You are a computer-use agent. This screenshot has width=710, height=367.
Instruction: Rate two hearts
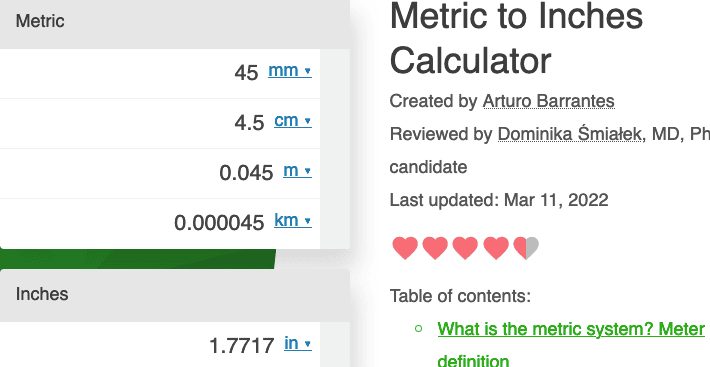435,248
